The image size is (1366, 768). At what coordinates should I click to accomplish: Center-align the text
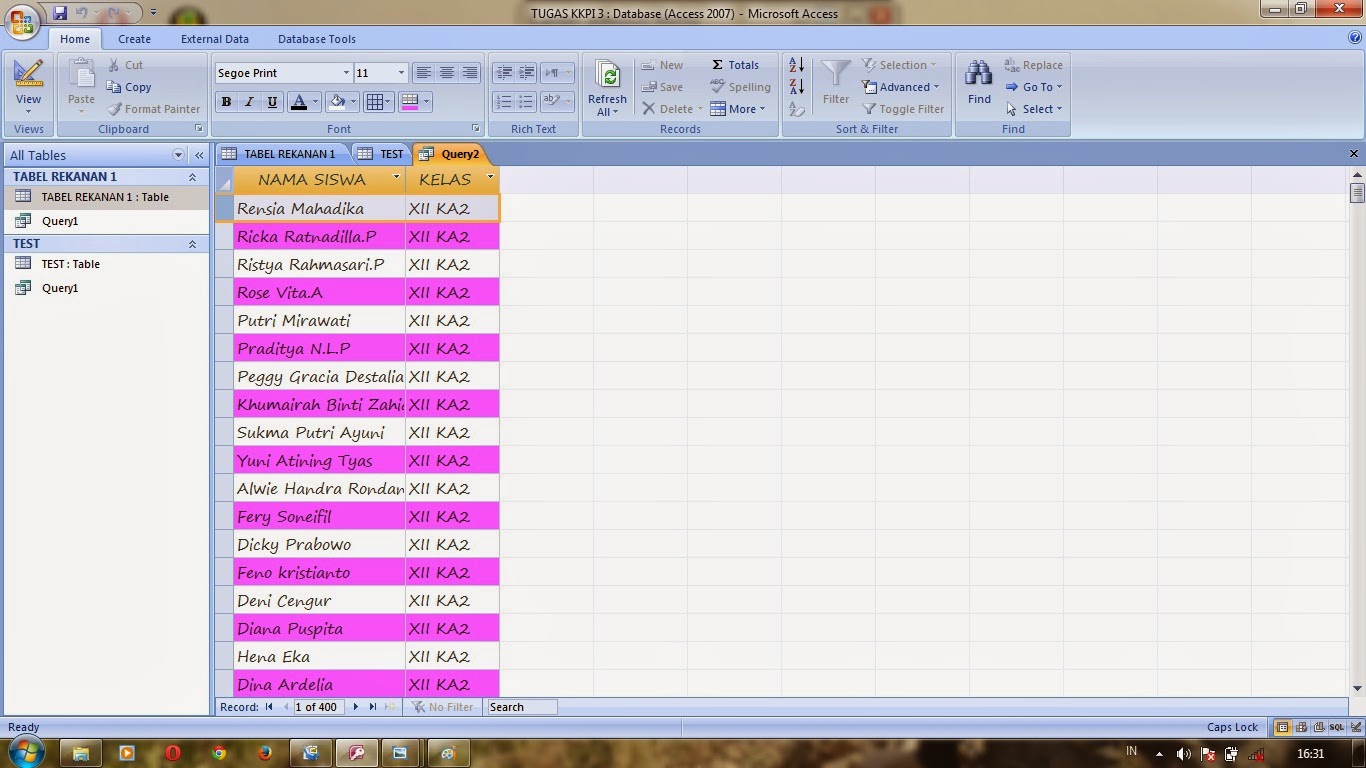click(447, 73)
